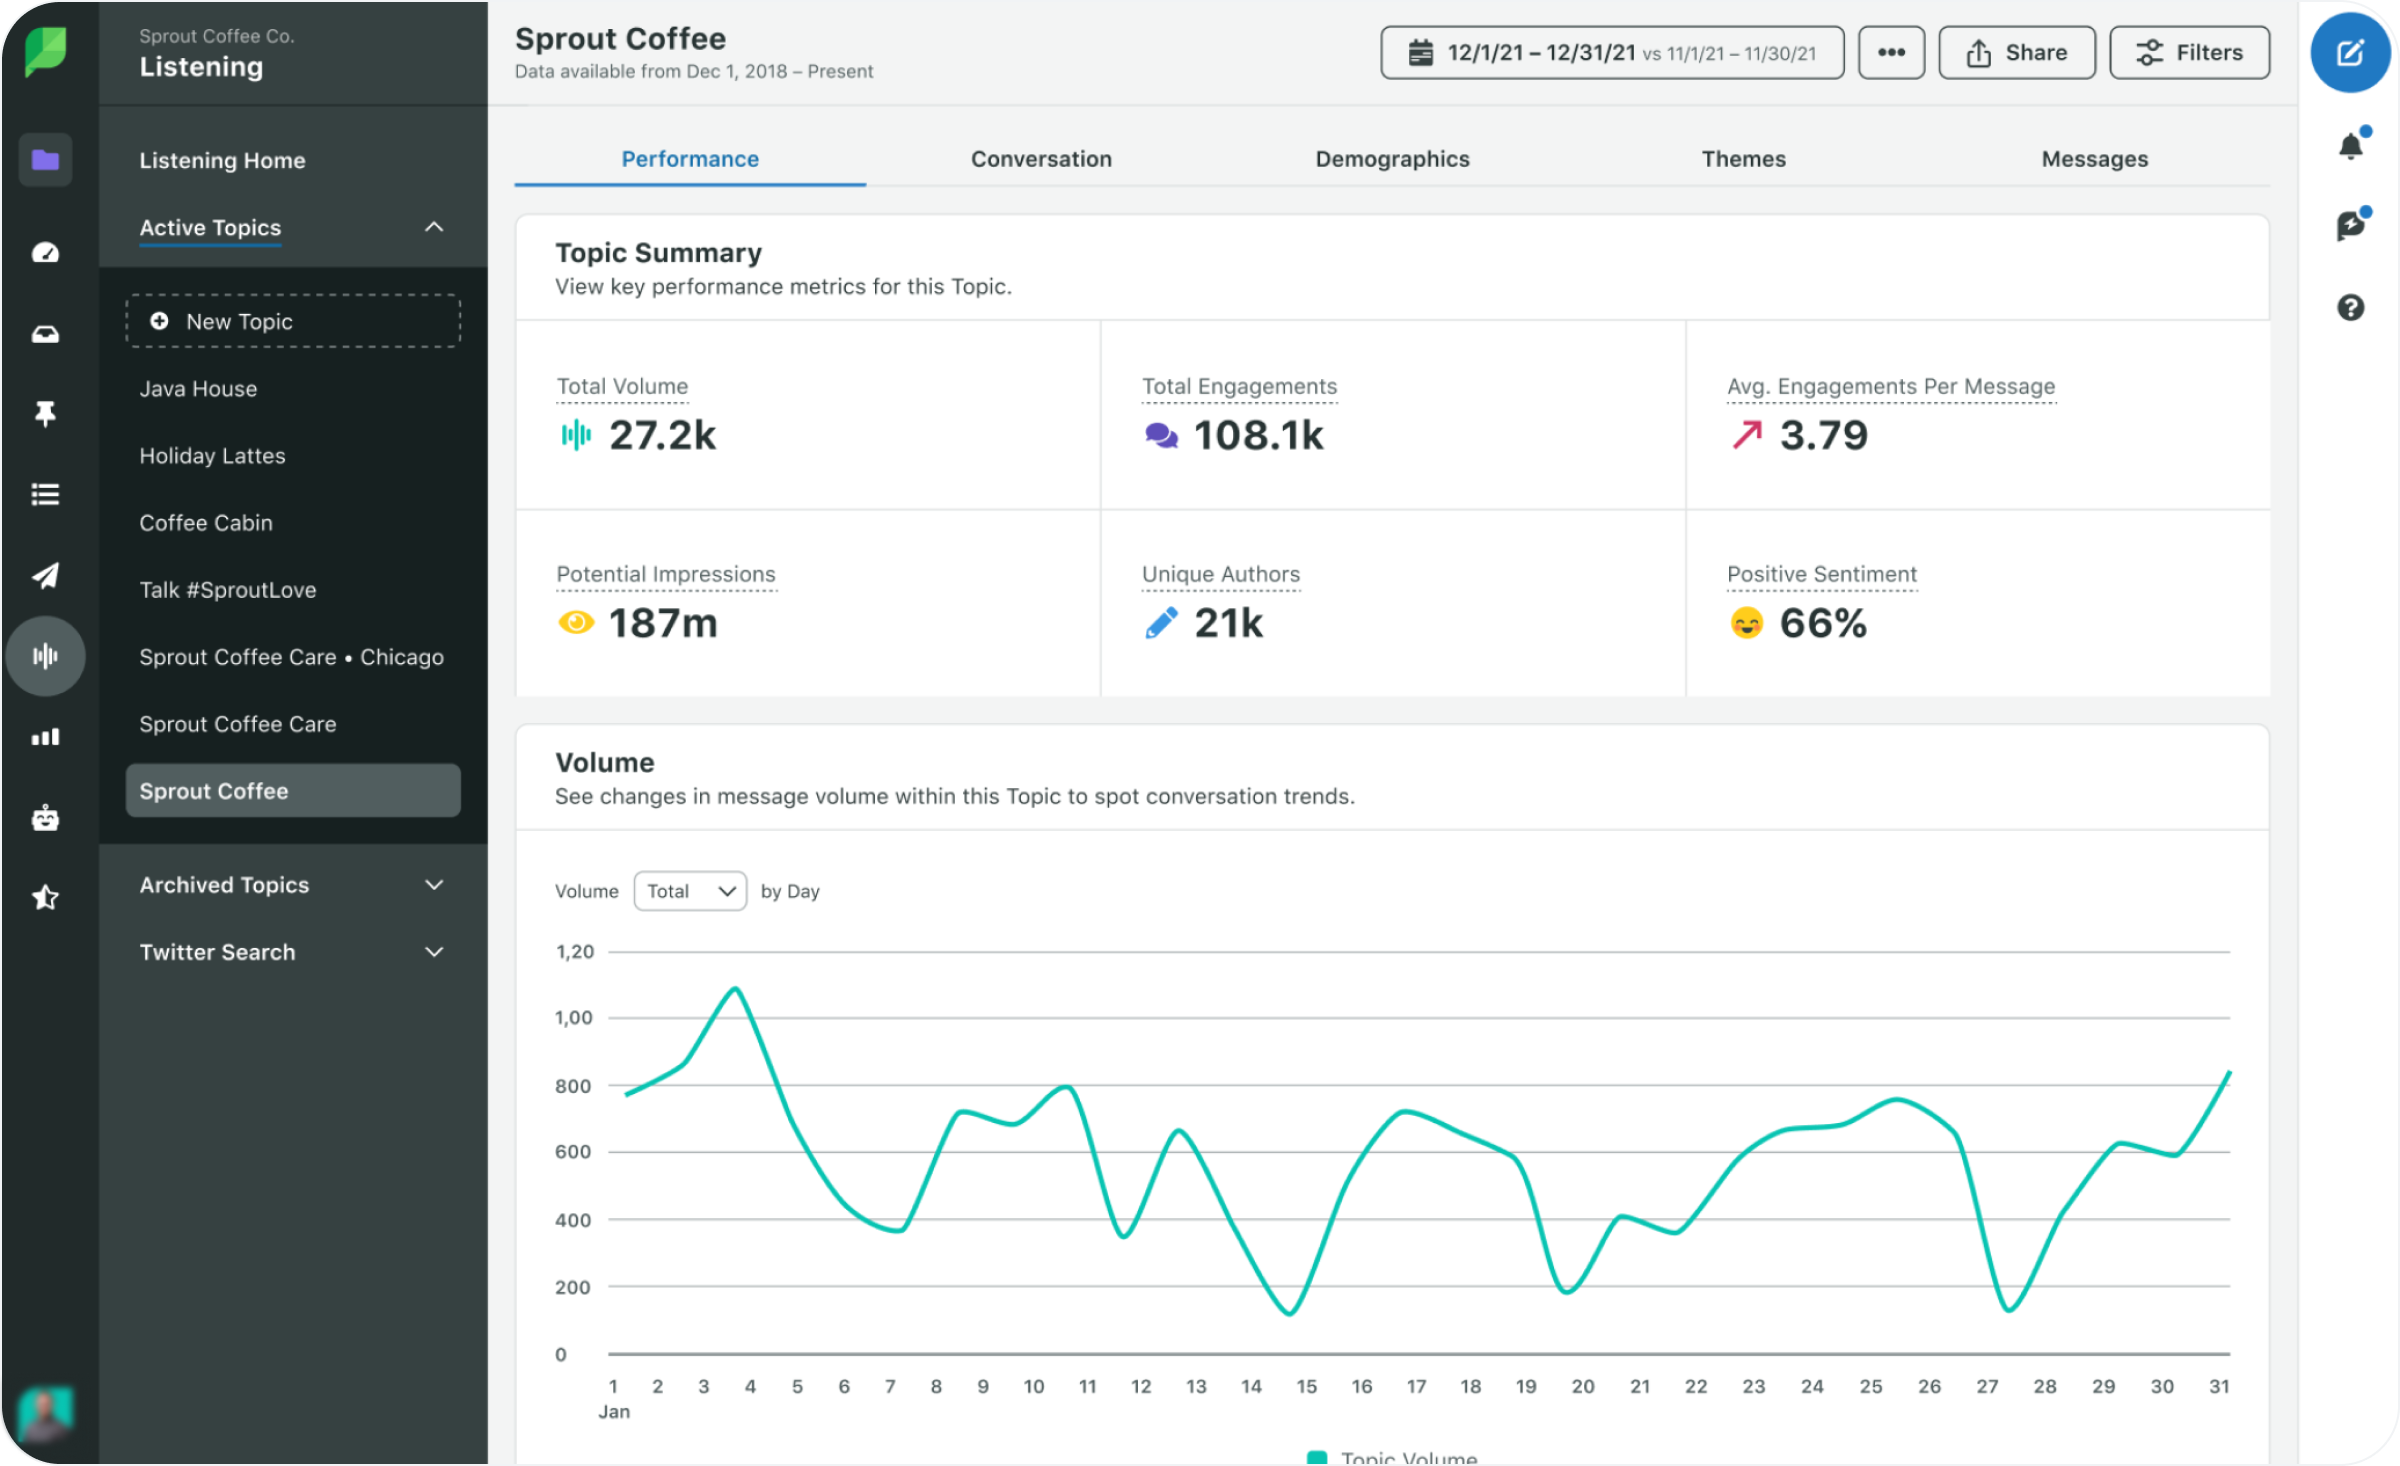The image size is (2400, 1466).
Task: Go to Listening Home
Action: pos(222,160)
